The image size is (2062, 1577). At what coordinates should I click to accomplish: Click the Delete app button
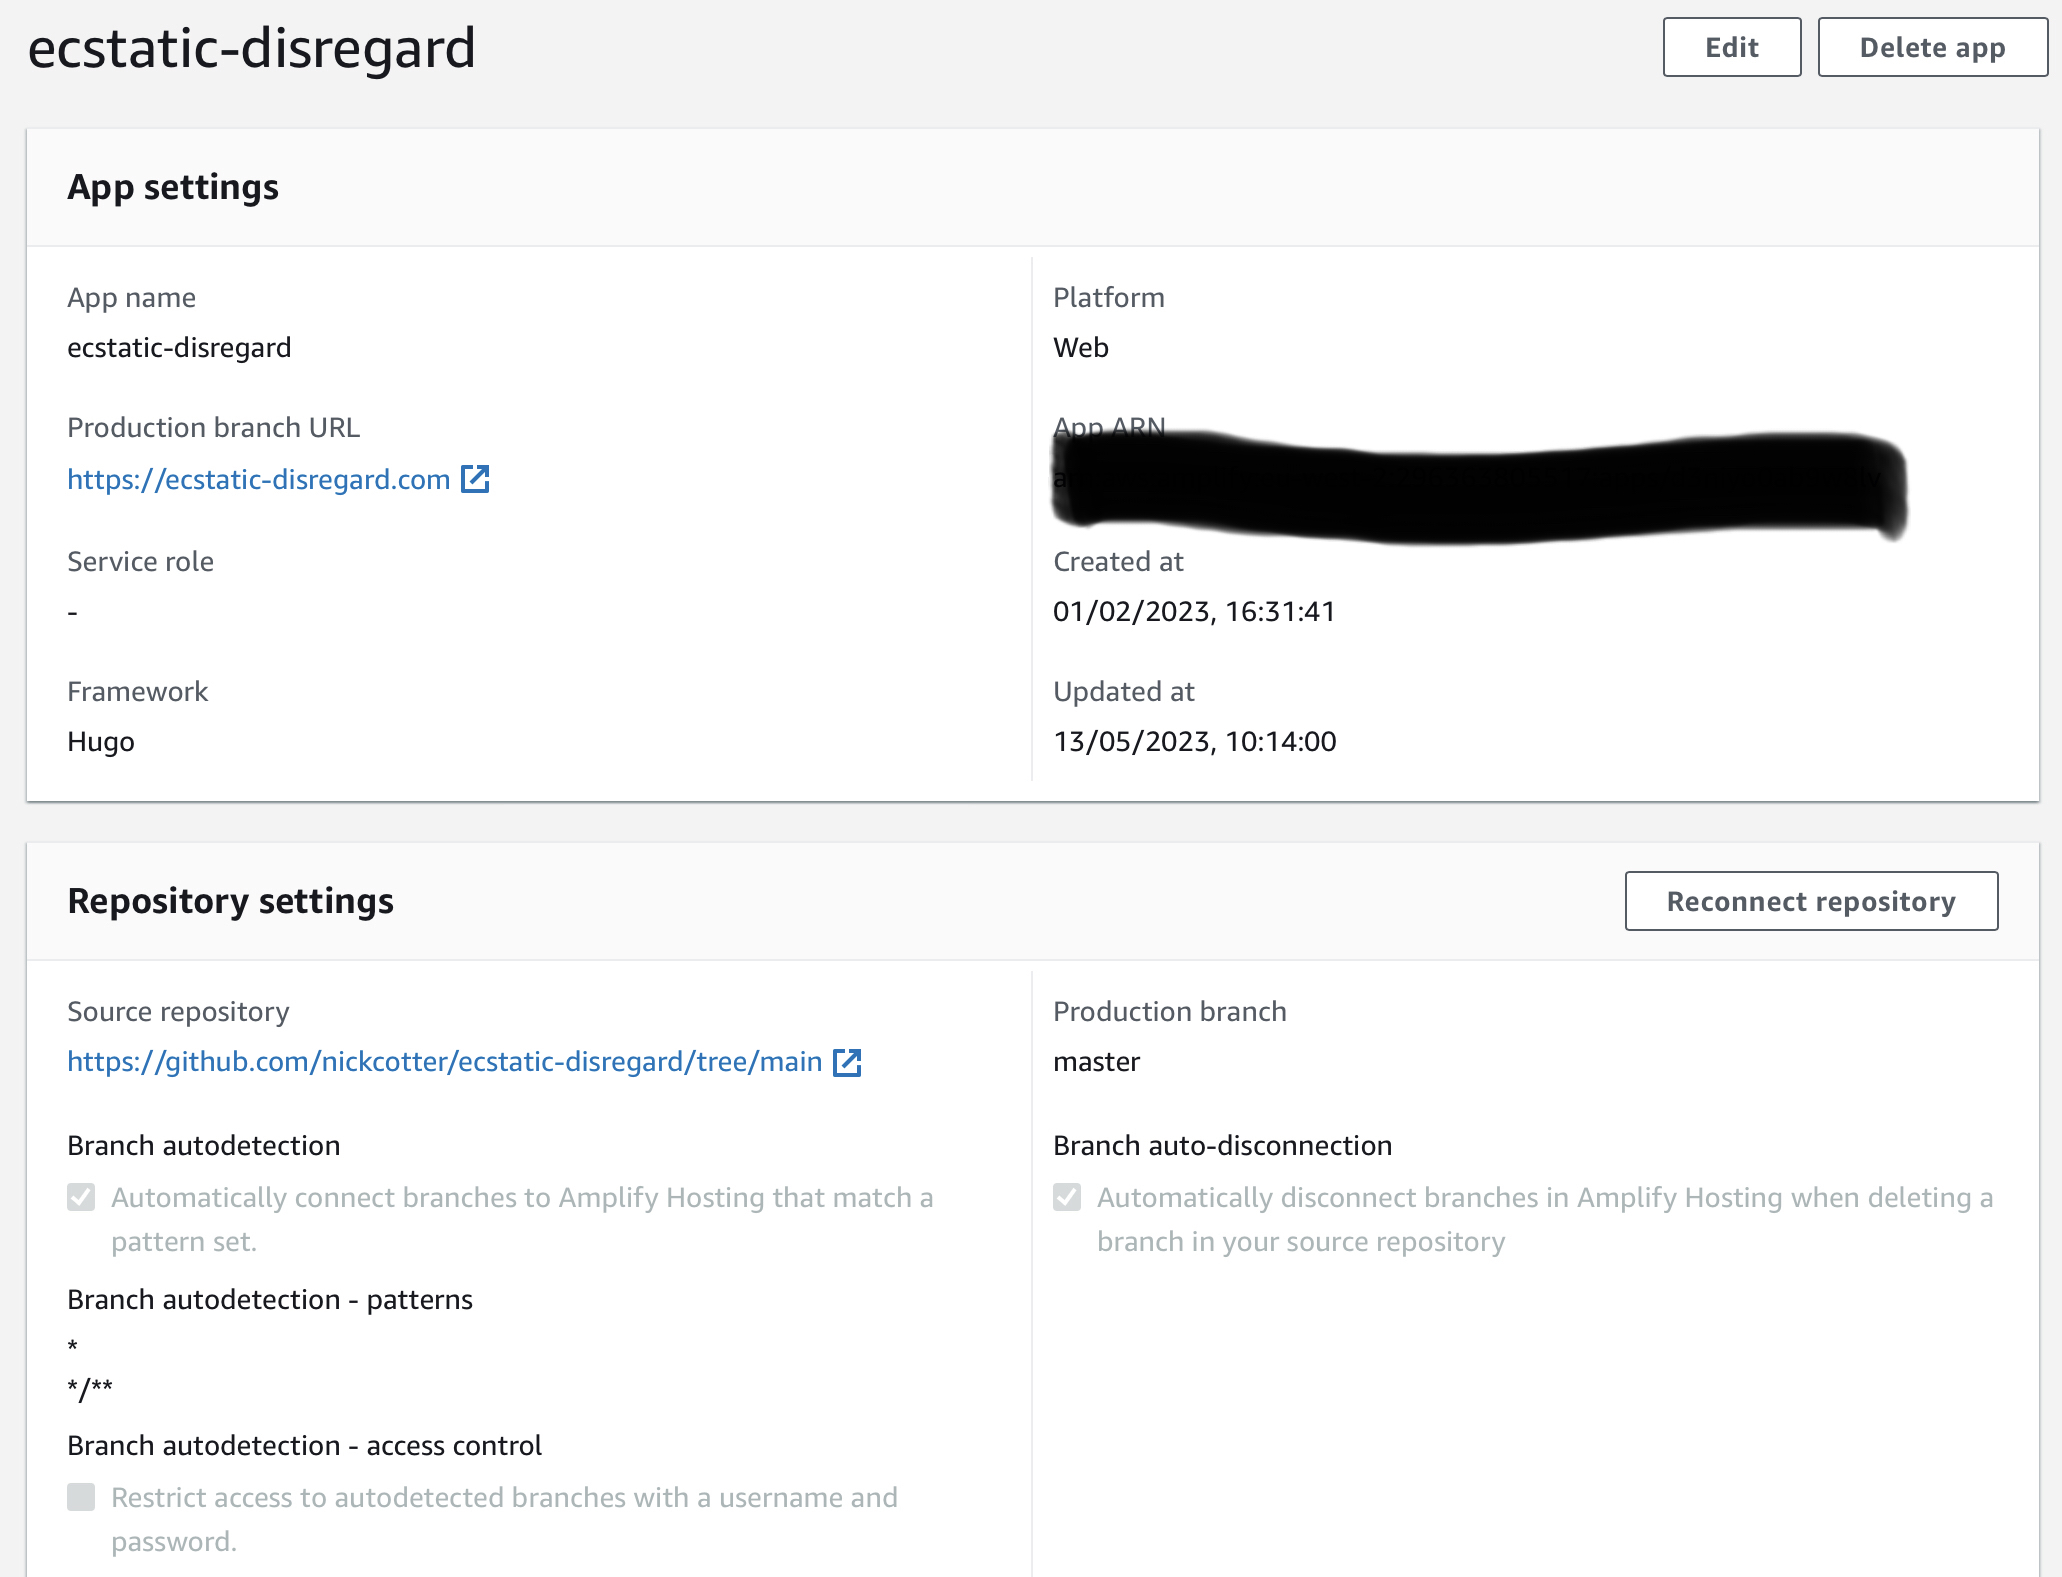pos(1932,47)
